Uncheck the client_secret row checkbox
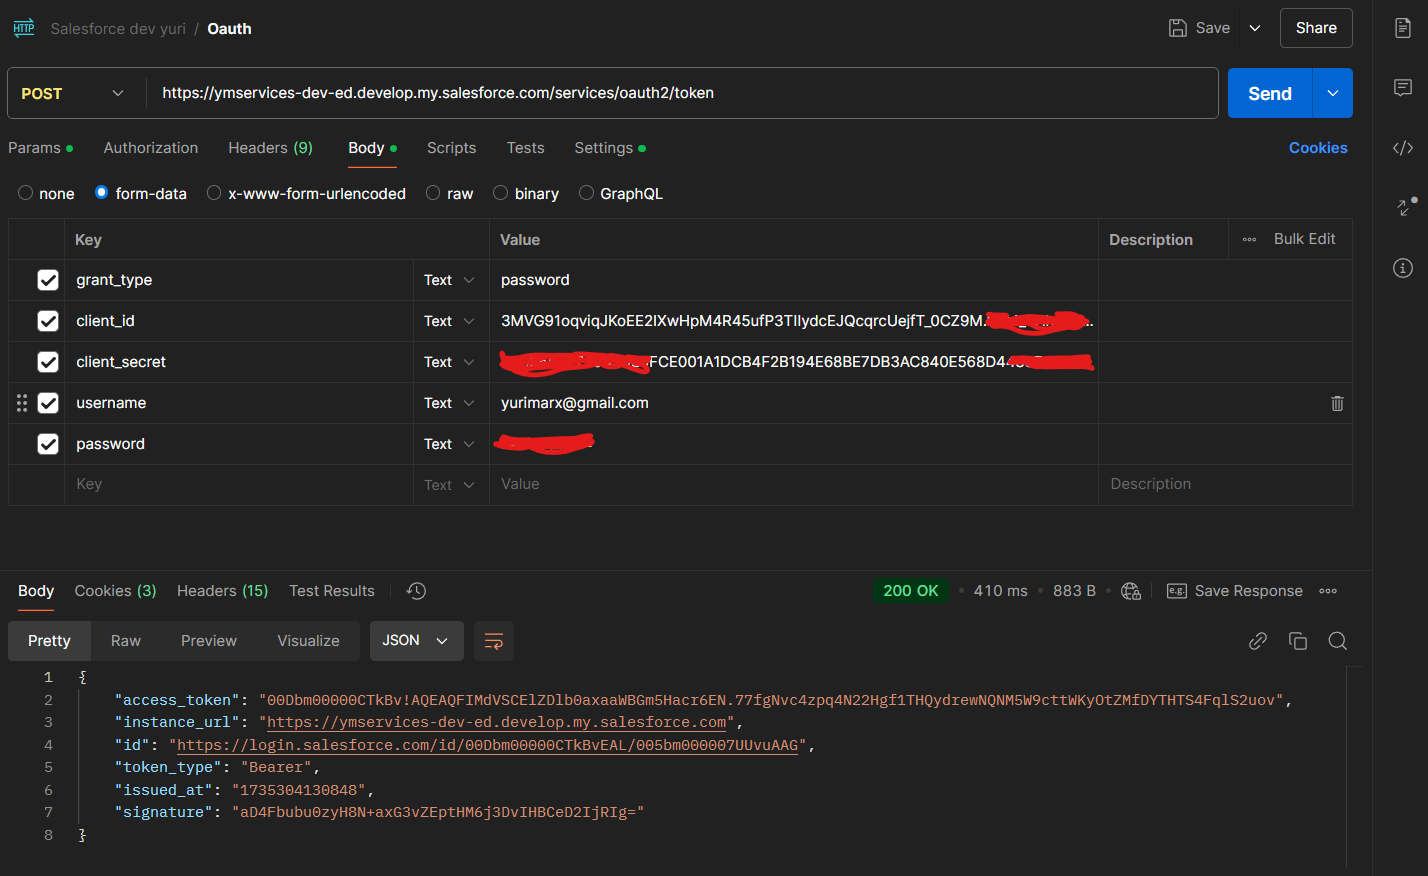 (48, 362)
